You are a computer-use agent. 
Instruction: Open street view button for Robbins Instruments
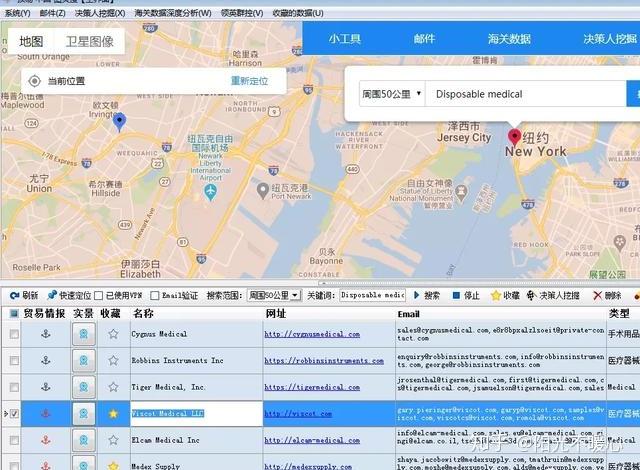(84, 361)
